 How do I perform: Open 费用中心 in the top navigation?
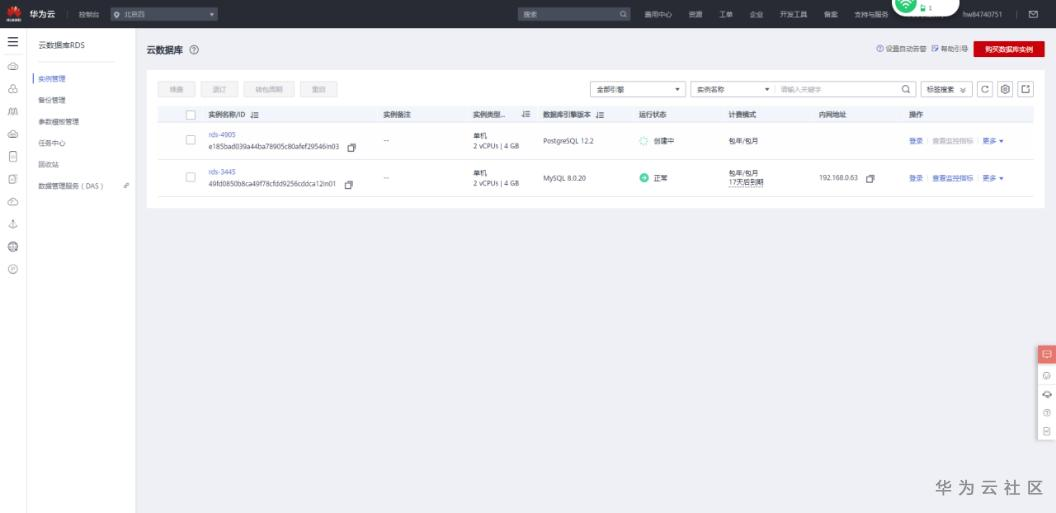pyautogui.click(x=658, y=14)
